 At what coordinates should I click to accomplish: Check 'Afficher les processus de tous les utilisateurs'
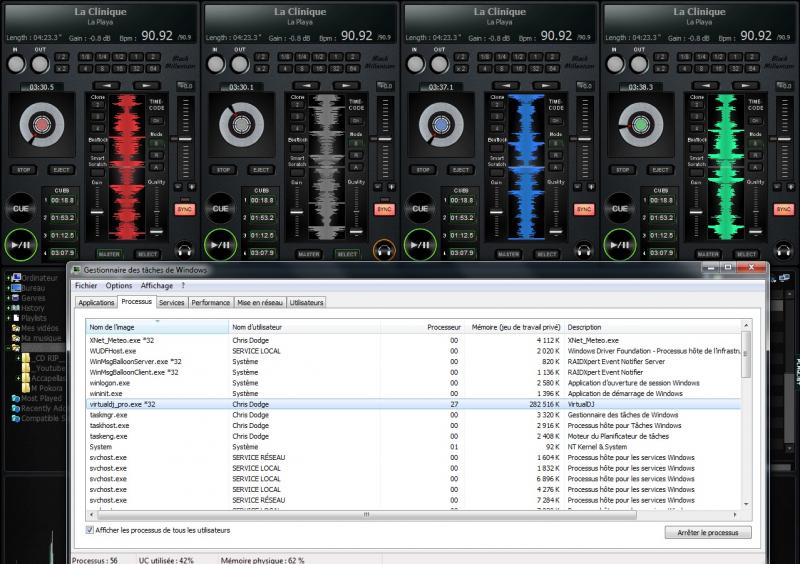91,529
